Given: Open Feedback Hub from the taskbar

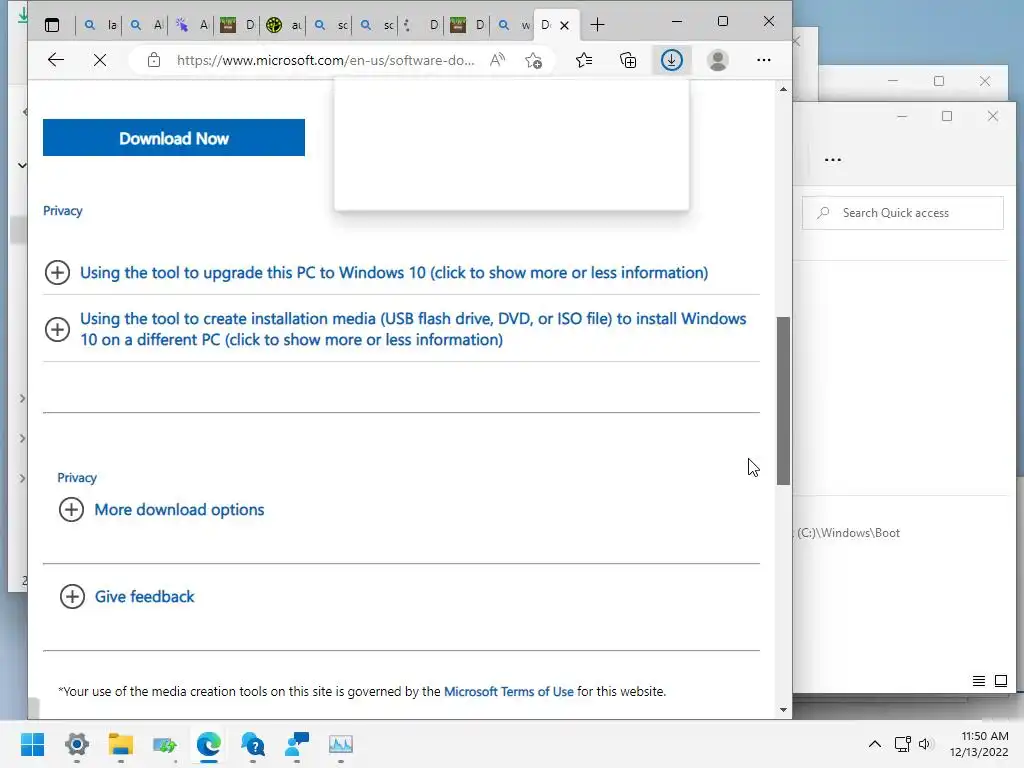Looking at the screenshot, I should coord(296,744).
